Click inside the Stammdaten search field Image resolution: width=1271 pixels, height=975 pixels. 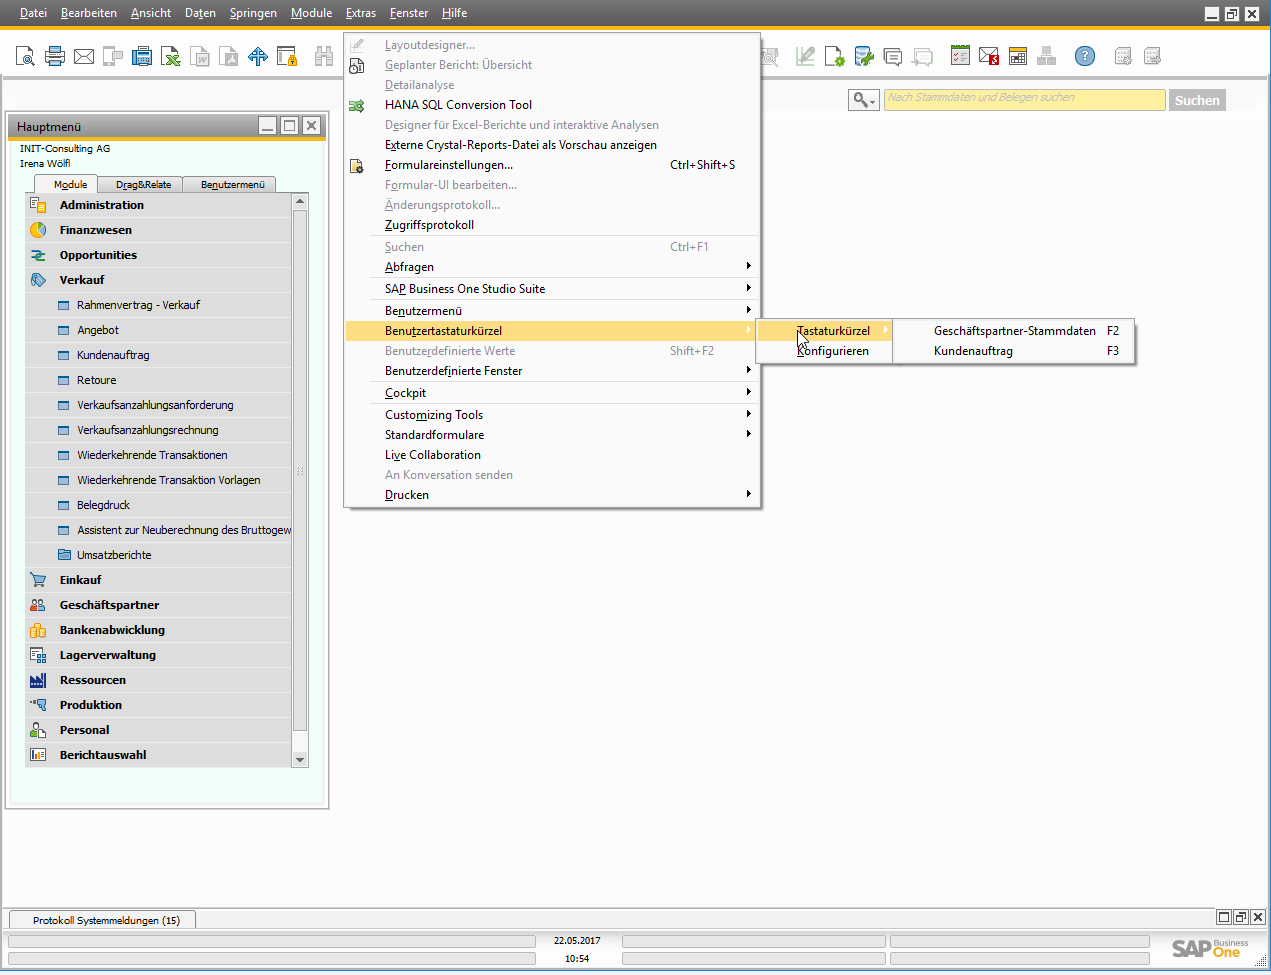pyautogui.click(x=1023, y=100)
